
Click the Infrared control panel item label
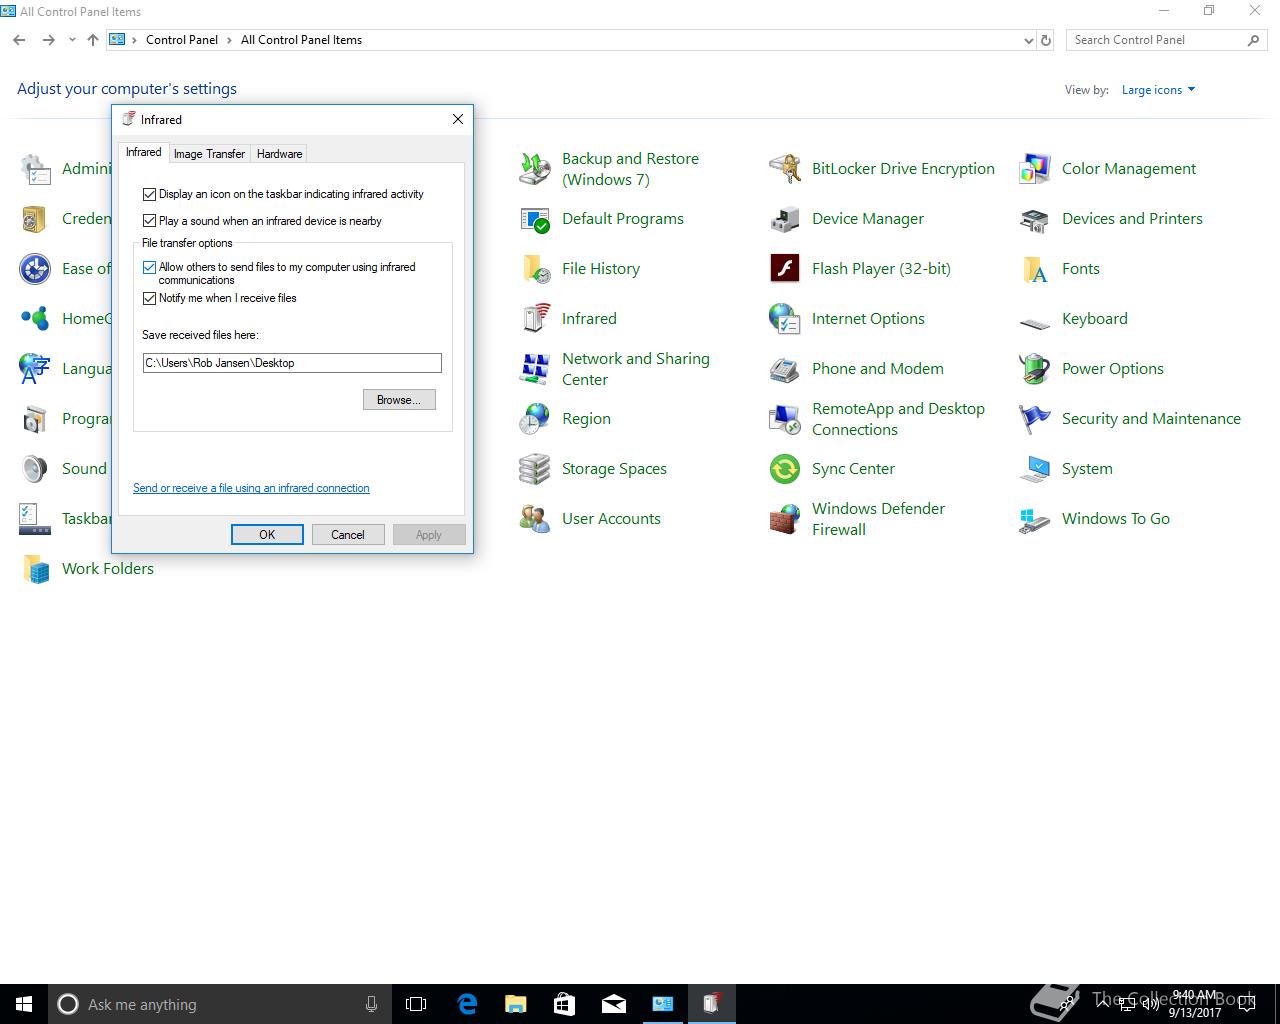coord(589,319)
